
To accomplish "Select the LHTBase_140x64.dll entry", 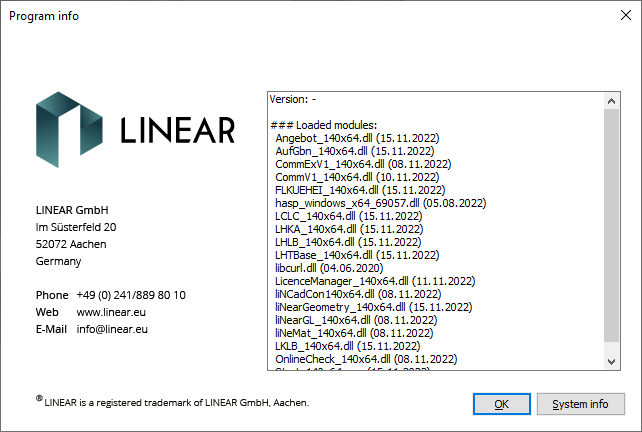I will click(357, 255).
